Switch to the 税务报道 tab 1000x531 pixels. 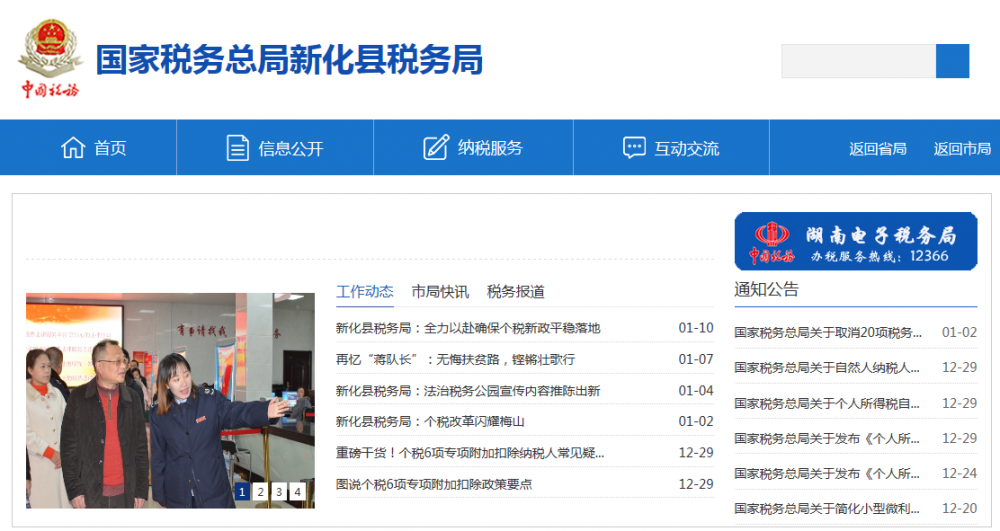point(515,291)
